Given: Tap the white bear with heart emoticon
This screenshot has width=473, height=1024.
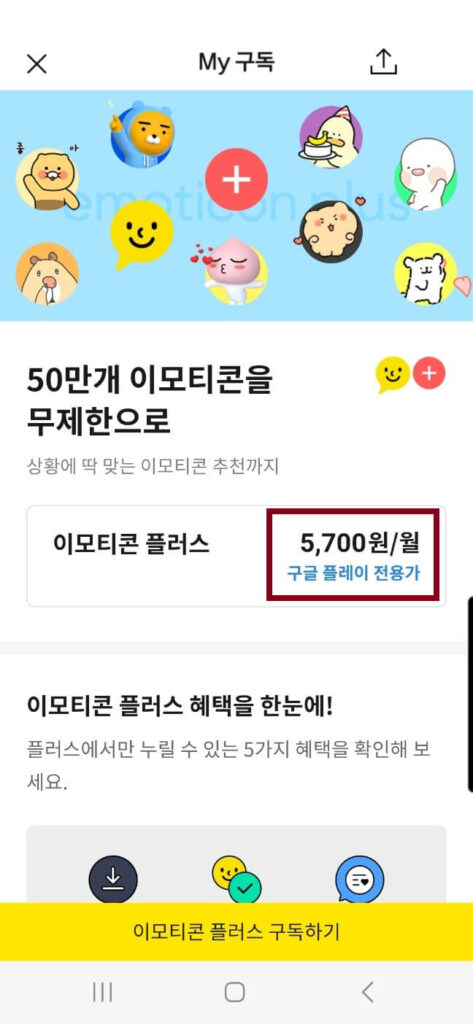Looking at the screenshot, I should click(431, 274).
